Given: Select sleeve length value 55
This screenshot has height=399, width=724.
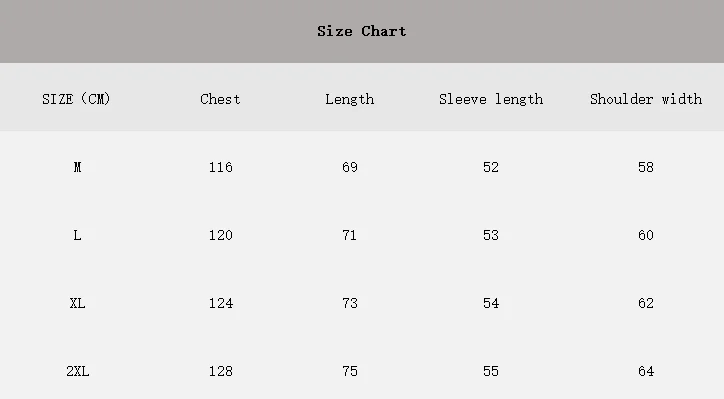Looking at the screenshot, I should click(491, 371).
